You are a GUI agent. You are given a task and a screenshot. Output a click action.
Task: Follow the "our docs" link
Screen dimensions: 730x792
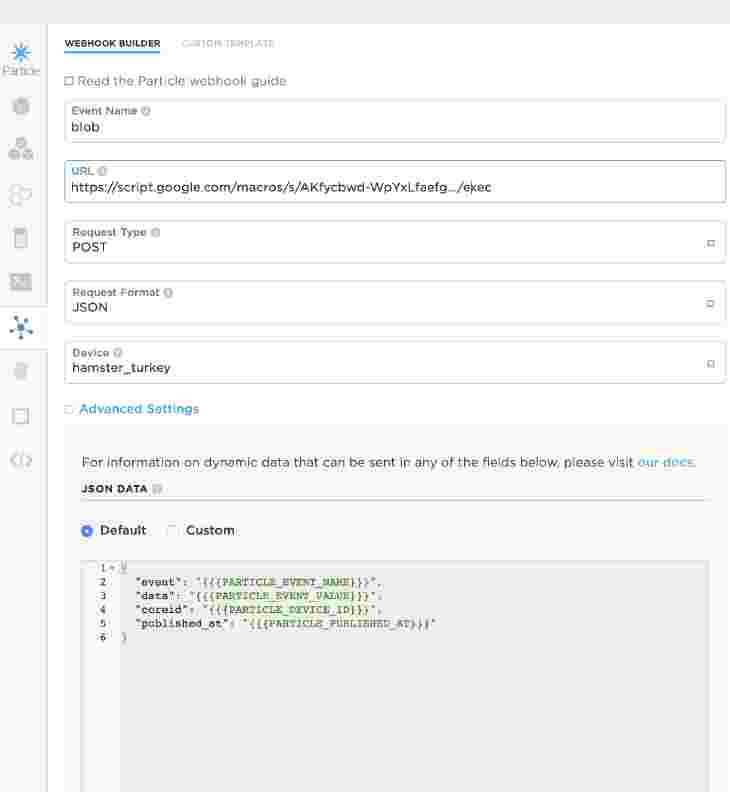(665, 463)
